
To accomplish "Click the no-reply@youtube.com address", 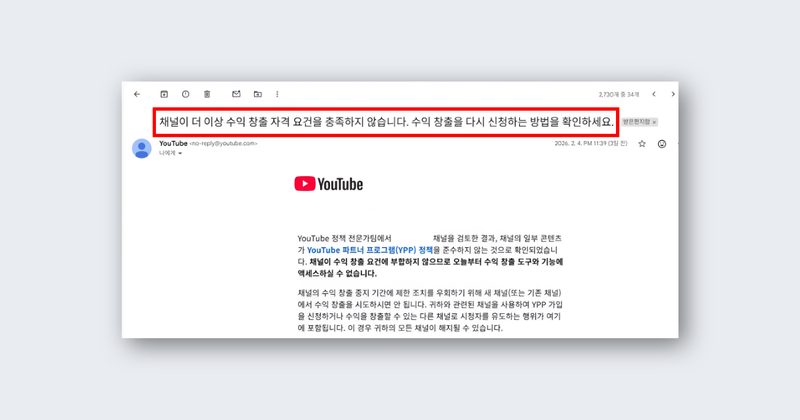I will [x=223, y=143].
